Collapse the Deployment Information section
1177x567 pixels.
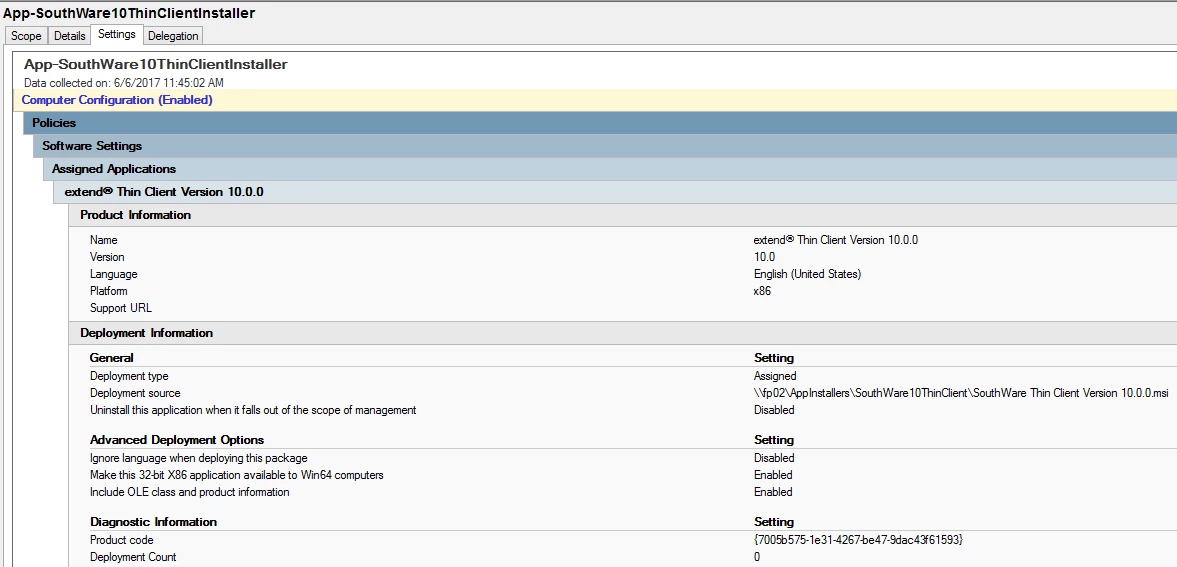(x=623, y=333)
